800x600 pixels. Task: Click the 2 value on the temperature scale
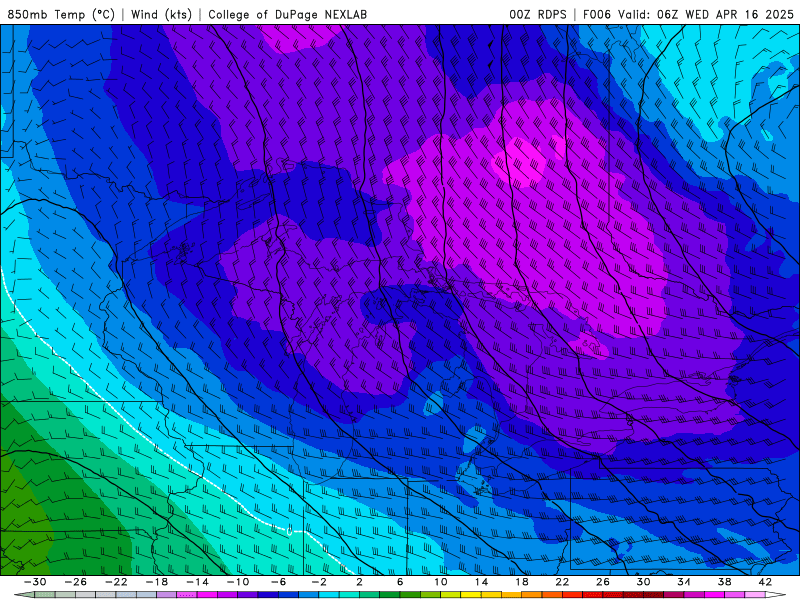click(x=360, y=582)
